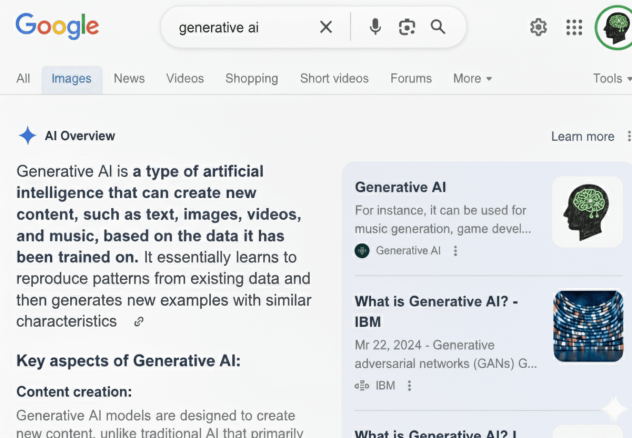The height and width of the screenshot is (438, 632).
Task: Open quick settings gear icon
Action: [538, 27]
